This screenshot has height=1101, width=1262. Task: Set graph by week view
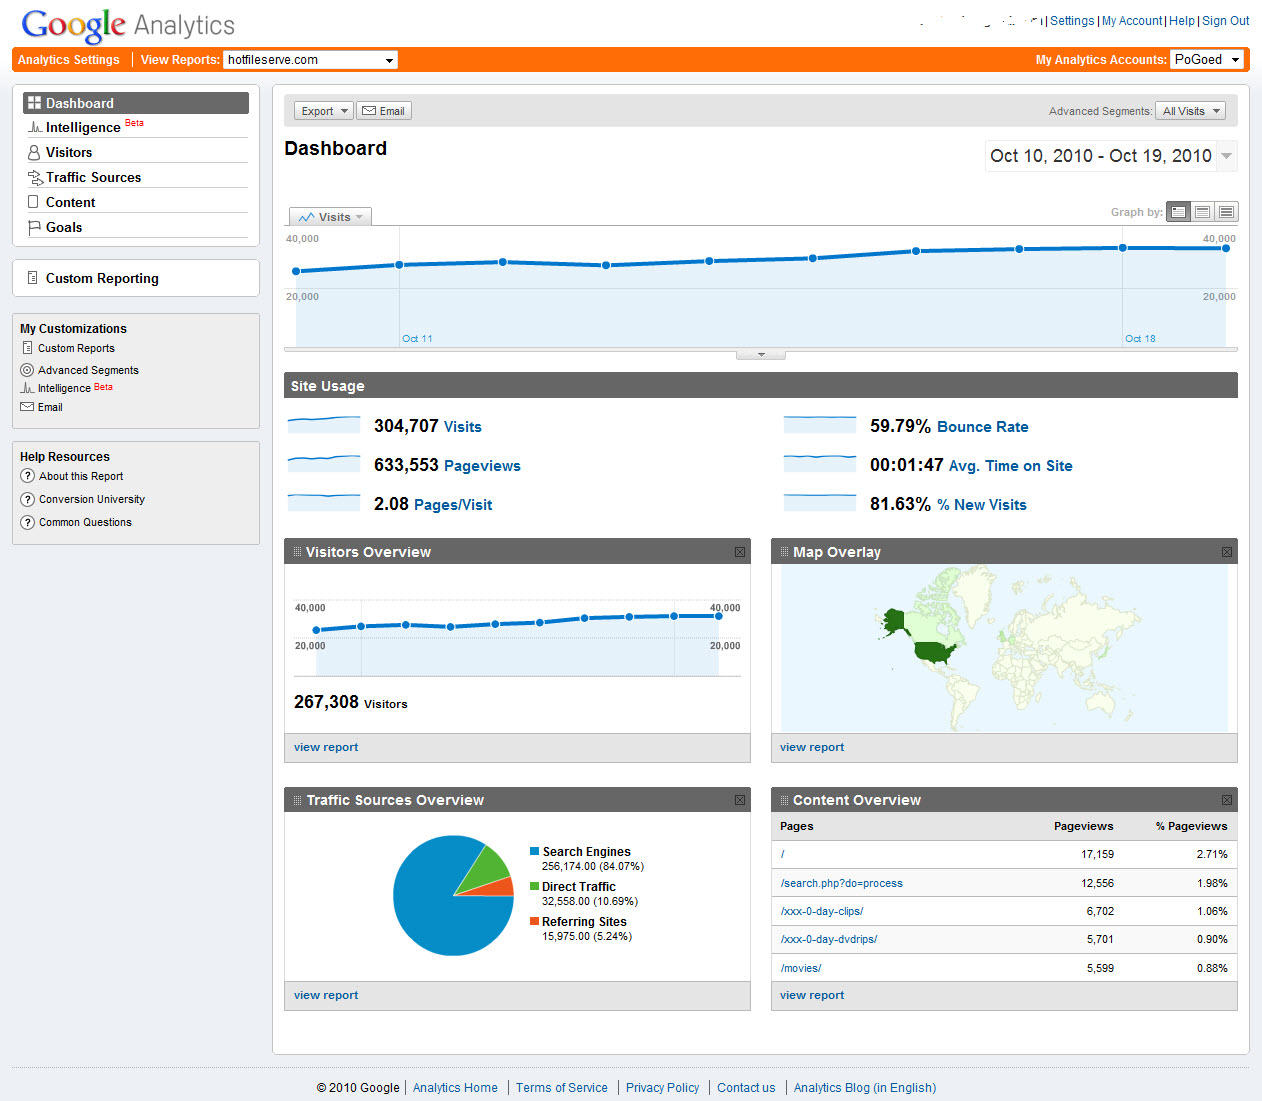point(1202,212)
